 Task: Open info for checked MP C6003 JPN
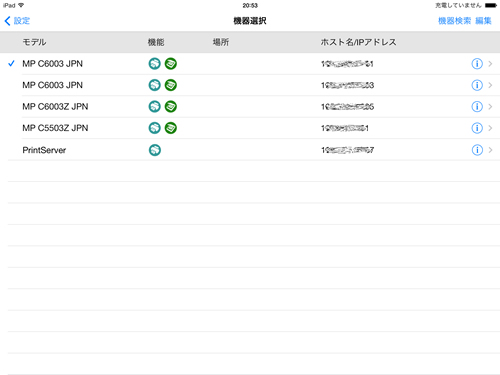click(477, 64)
